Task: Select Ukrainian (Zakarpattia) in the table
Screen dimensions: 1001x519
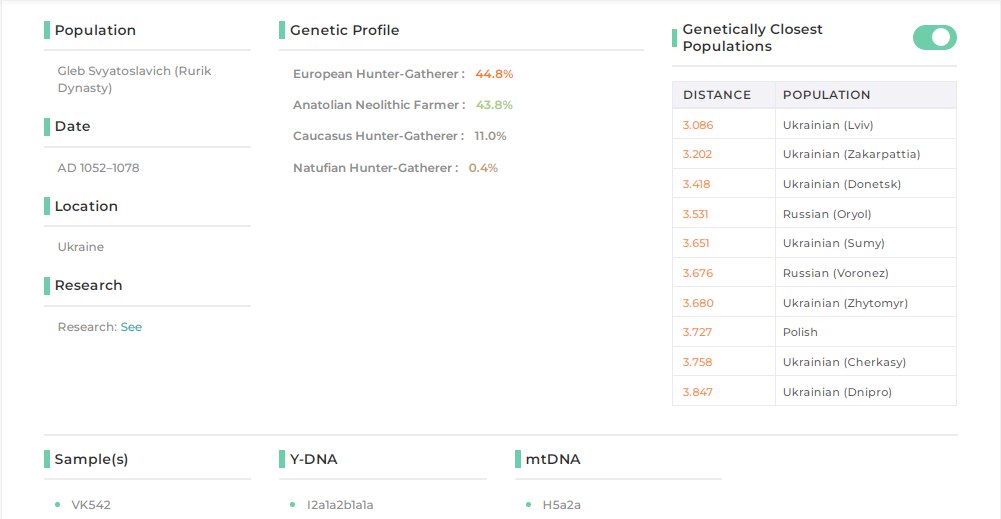Action: 851,154
